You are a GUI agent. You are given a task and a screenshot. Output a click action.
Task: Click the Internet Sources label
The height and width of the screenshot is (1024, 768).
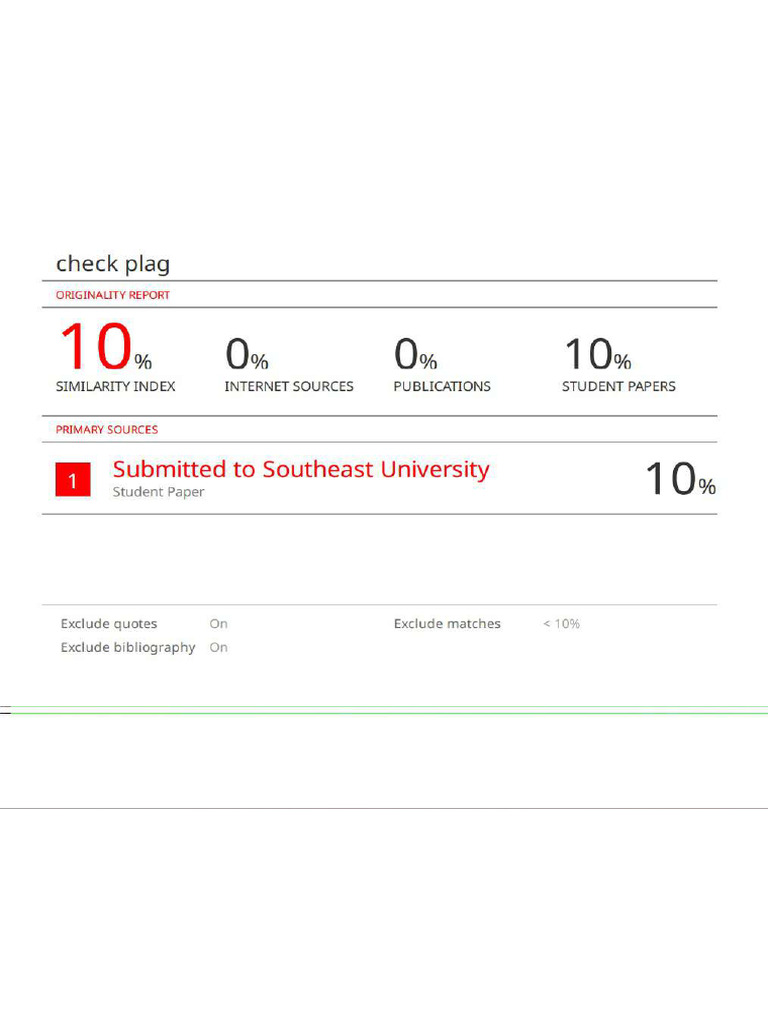pos(289,386)
